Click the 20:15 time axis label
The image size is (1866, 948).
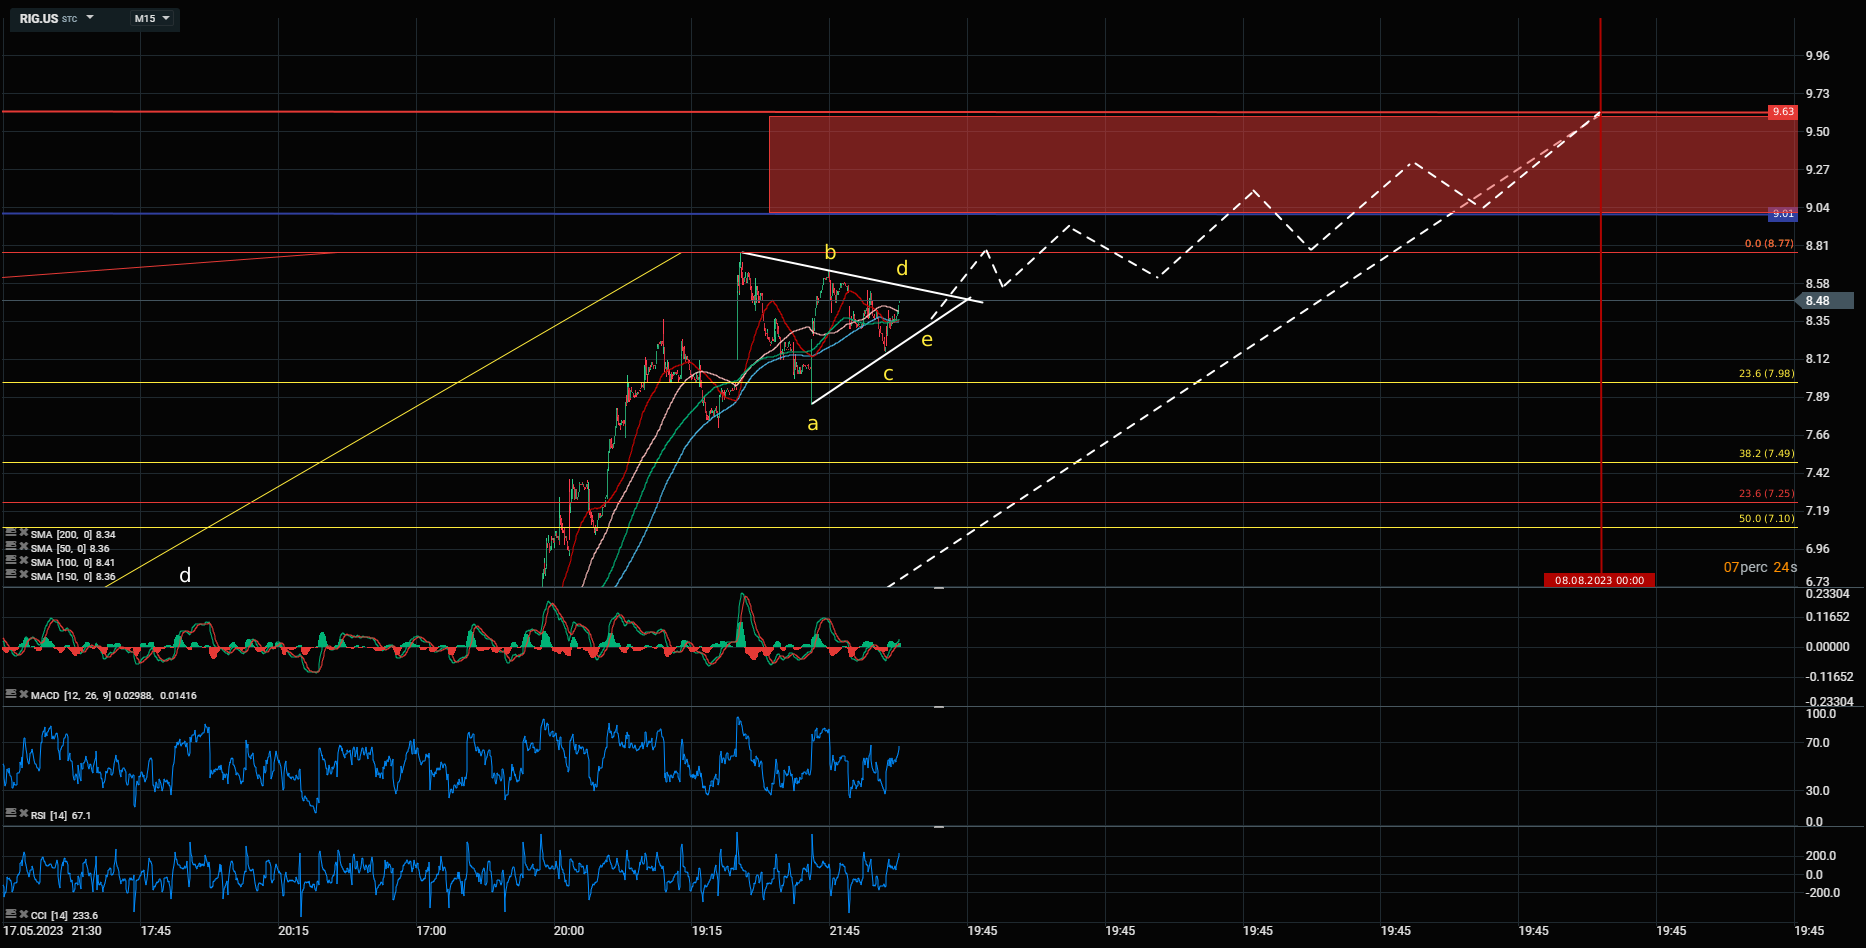point(293,931)
